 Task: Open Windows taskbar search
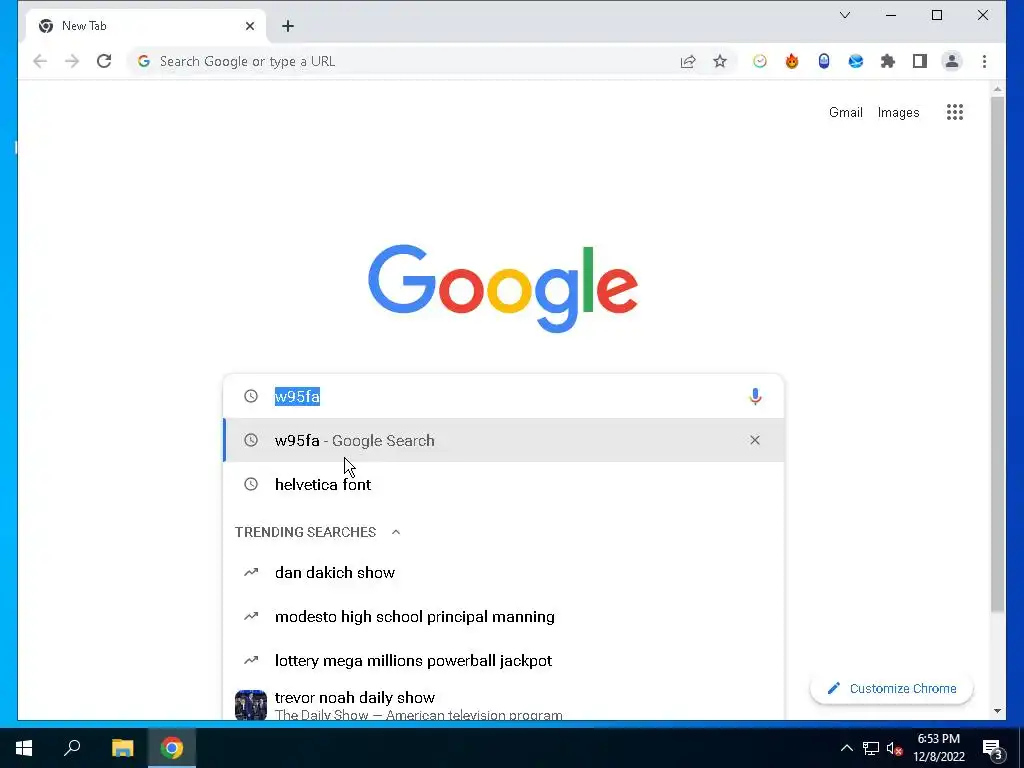tap(72, 748)
